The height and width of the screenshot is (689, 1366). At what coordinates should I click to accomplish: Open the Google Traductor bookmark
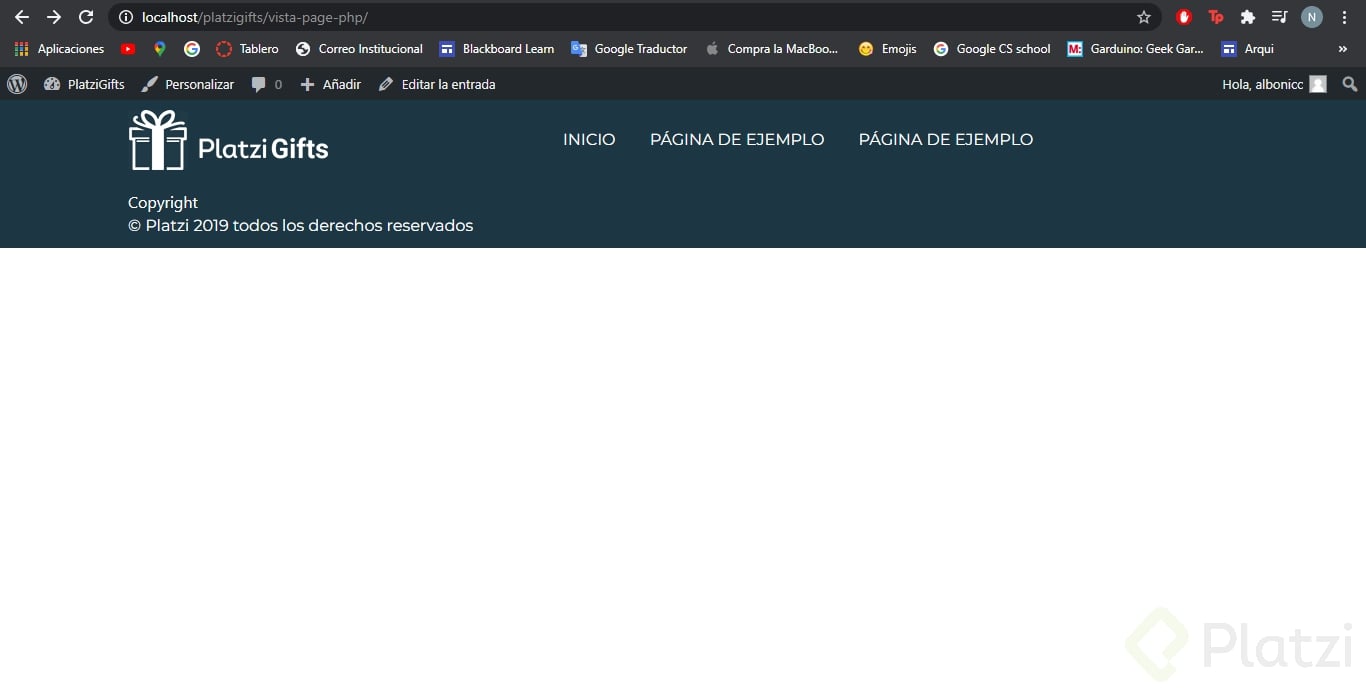coord(640,48)
